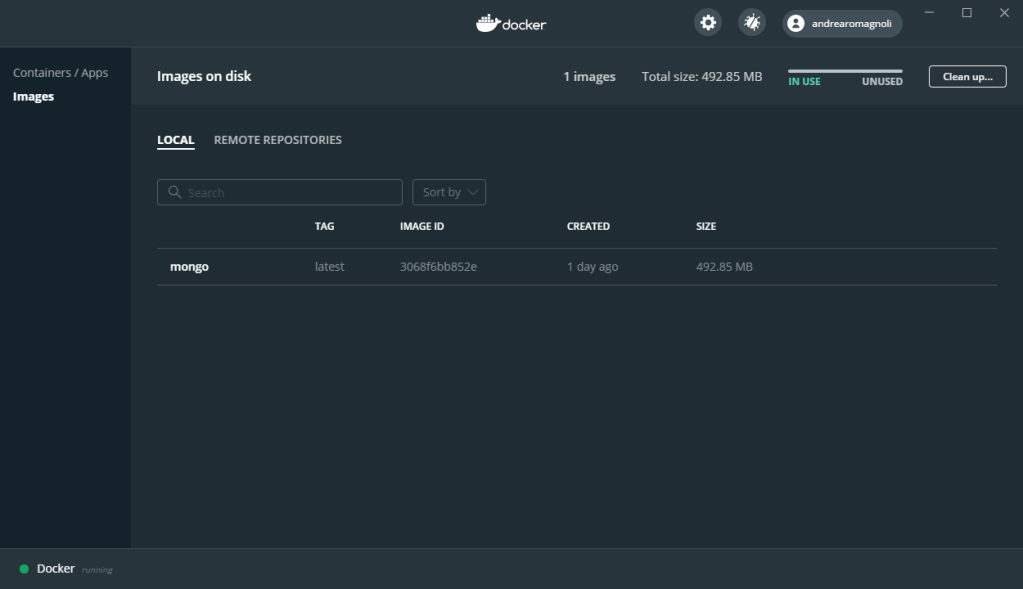This screenshot has height=589, width=1023.
Task: Focus the image Search field
Action: pyautogui.click(x=280, y=192)
